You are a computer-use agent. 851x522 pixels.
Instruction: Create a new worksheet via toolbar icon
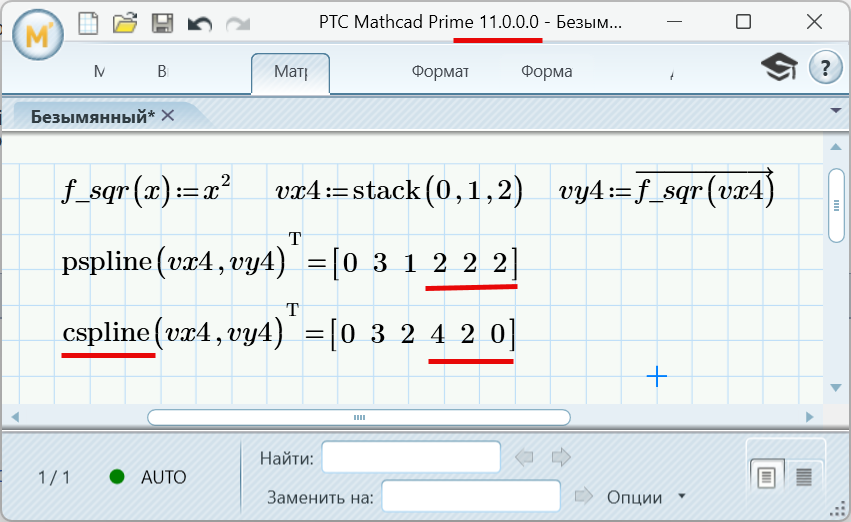[x=89, y=22]
